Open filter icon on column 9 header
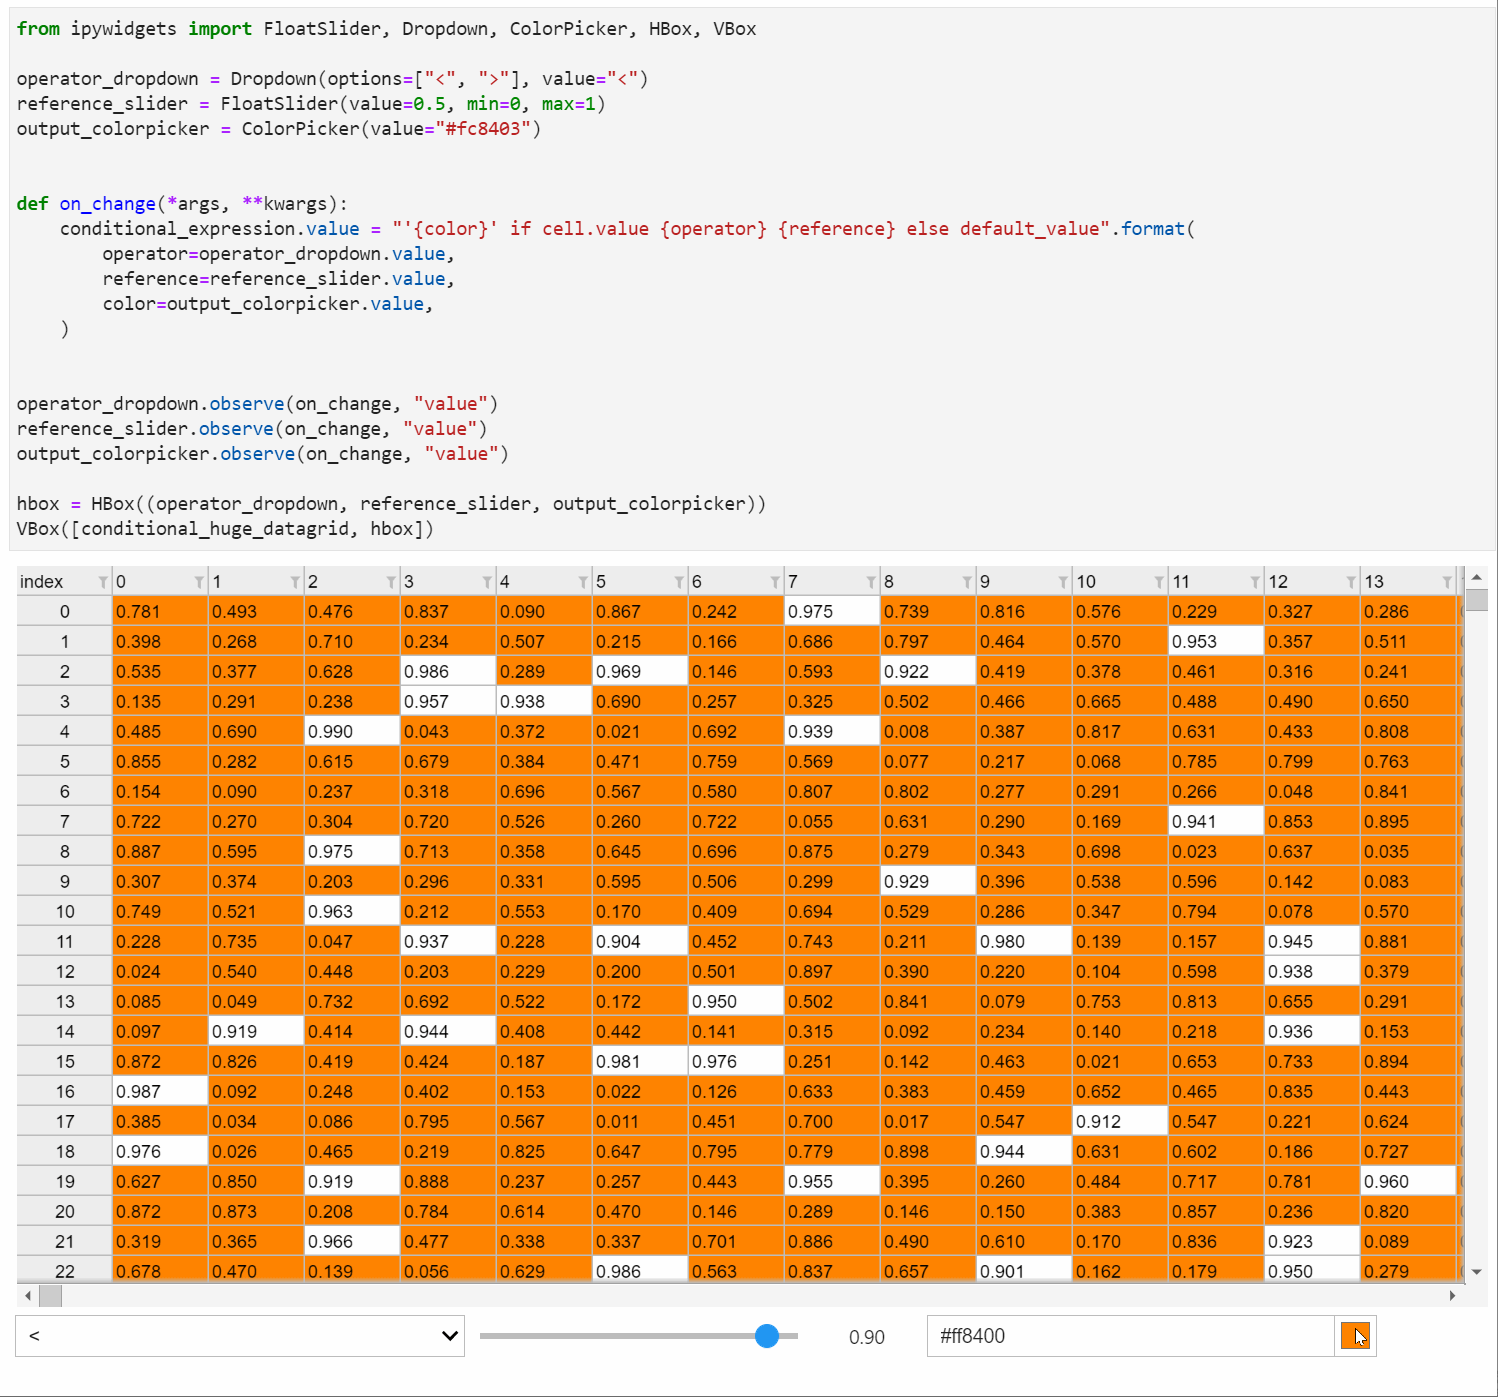The image size is (1498, 1397). (1062, 582)
